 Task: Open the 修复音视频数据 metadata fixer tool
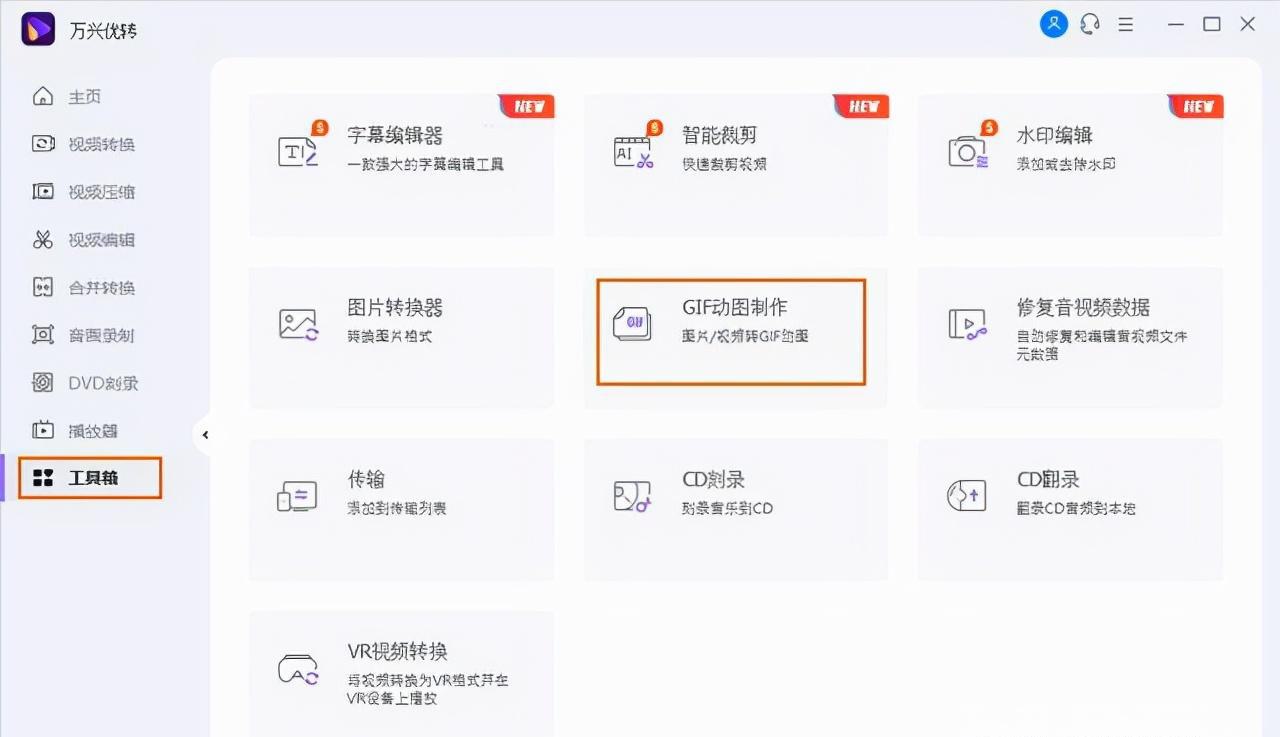click(1070, 337)
